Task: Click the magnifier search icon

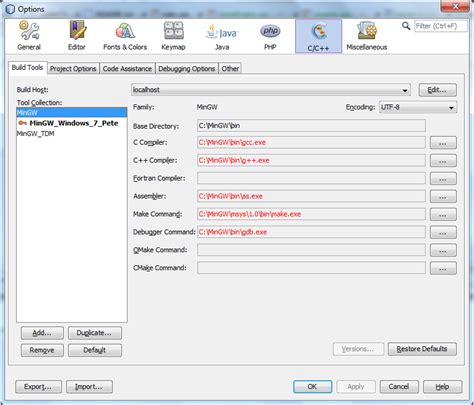Action: pos(406,26)
